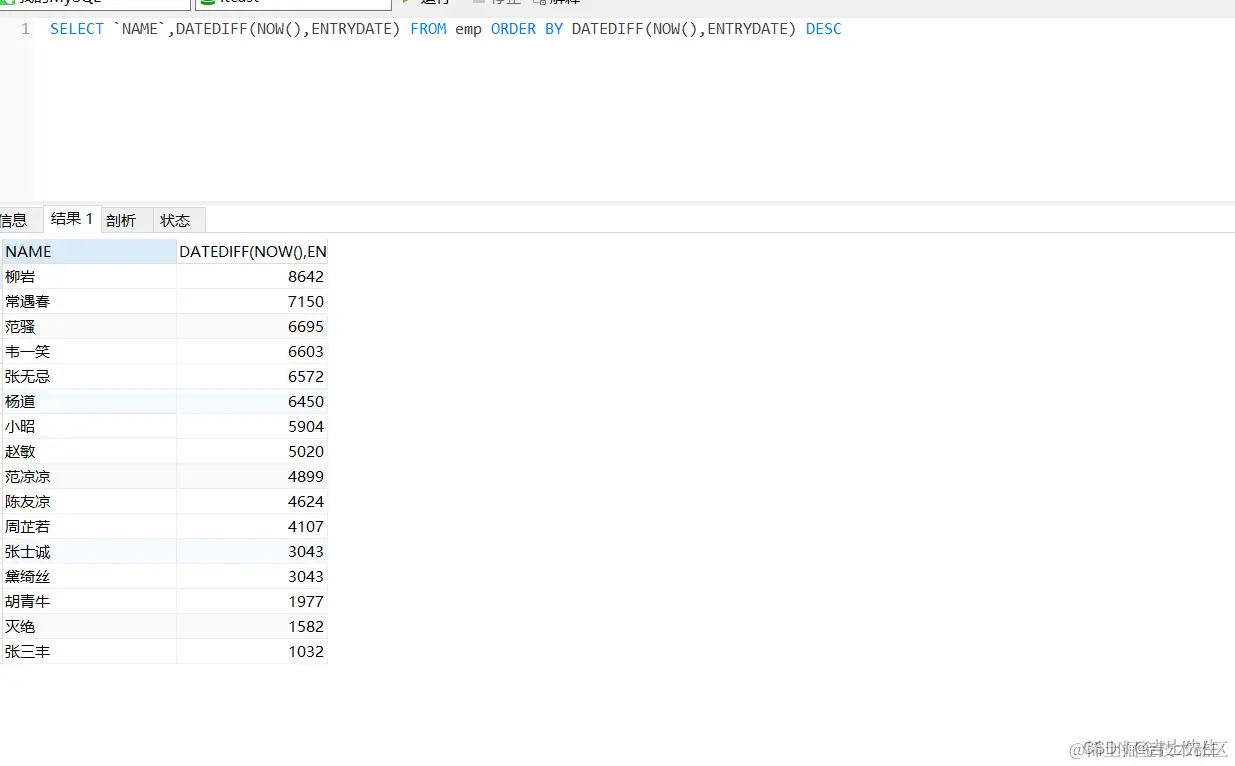Image resolution: width=1235 pixels, height=766 pixels.
Task: Click the SELECT keyword in the query
Action: pyautogui.click(x=77, y=29)
